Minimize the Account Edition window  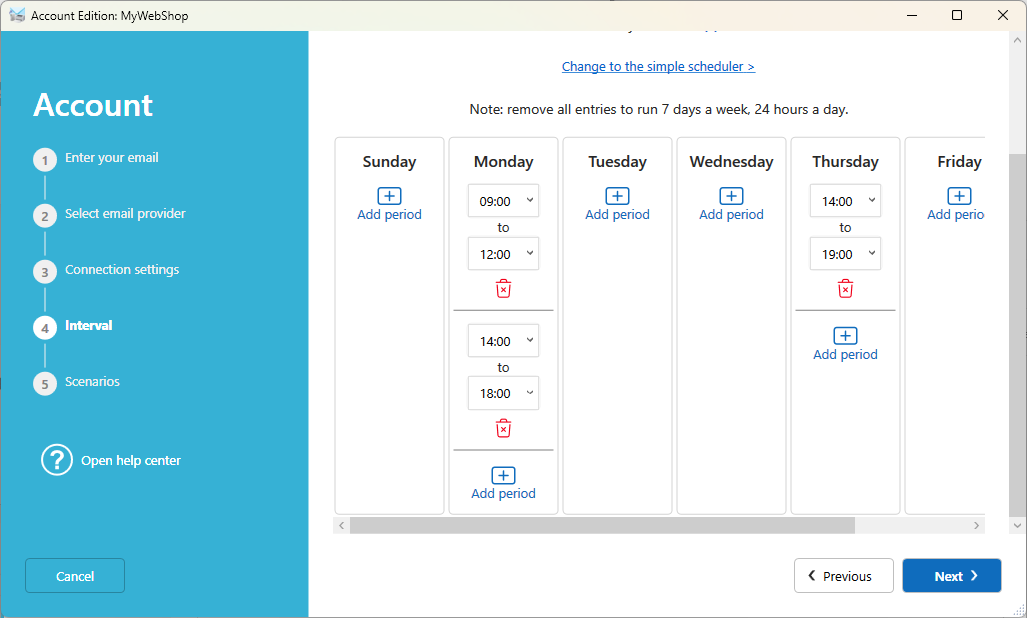pyautogui.click(x=912, y=15)
